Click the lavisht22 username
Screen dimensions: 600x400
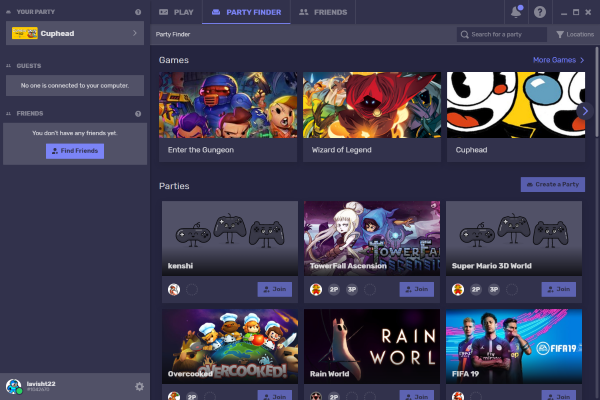tap(41, 384)
